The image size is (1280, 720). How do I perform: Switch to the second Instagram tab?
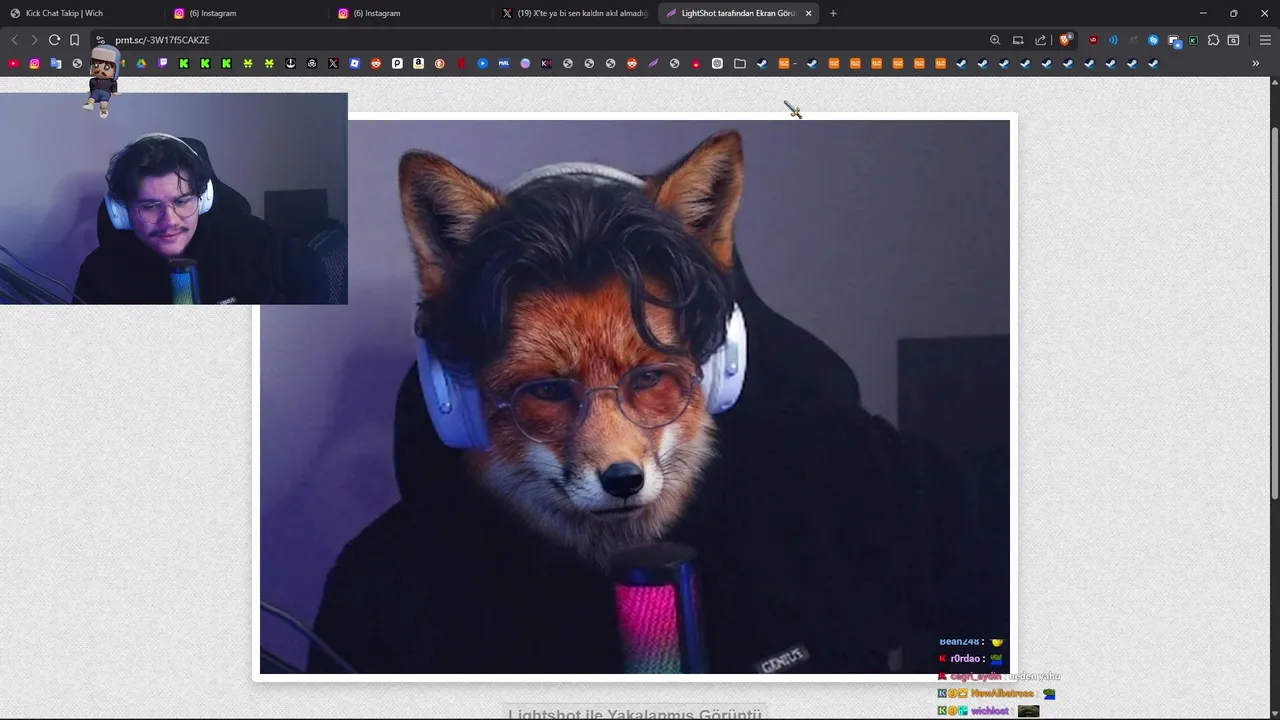[x=410, y=13]
